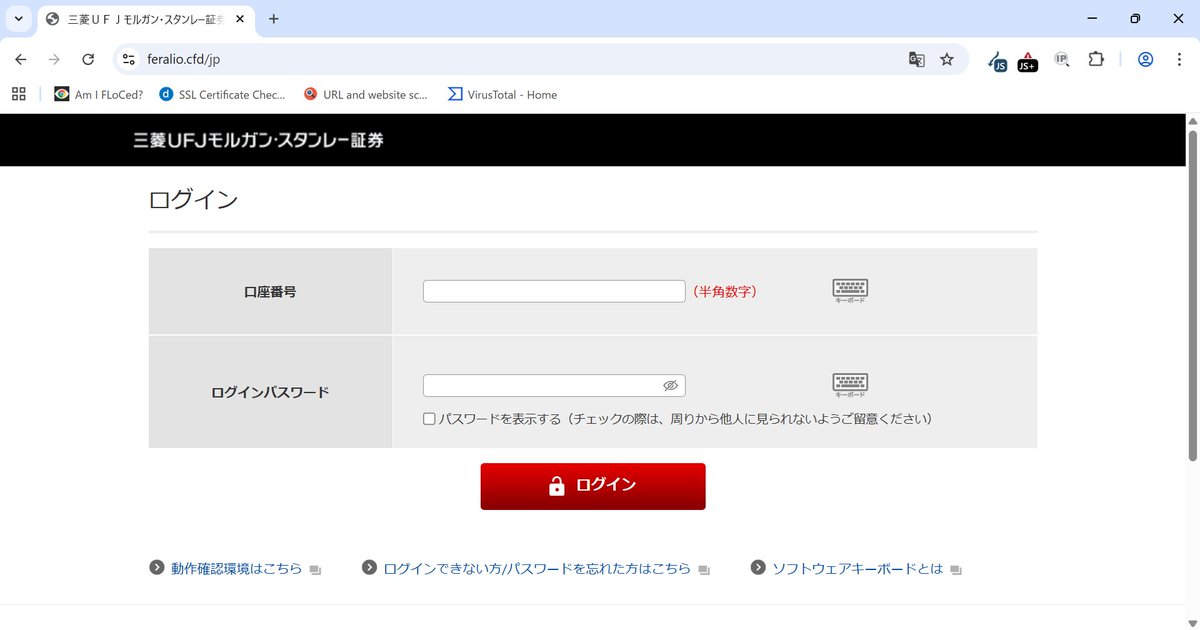Open software keyboard beside ログインパスワード field
This screenshot has height=630, width=1200.
pos(849,384)
